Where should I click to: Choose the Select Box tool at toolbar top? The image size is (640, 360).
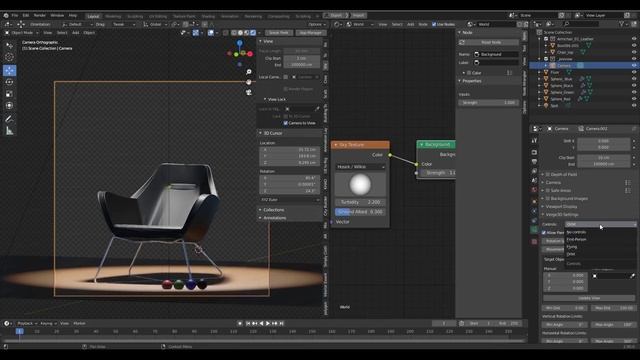point(9,45)
